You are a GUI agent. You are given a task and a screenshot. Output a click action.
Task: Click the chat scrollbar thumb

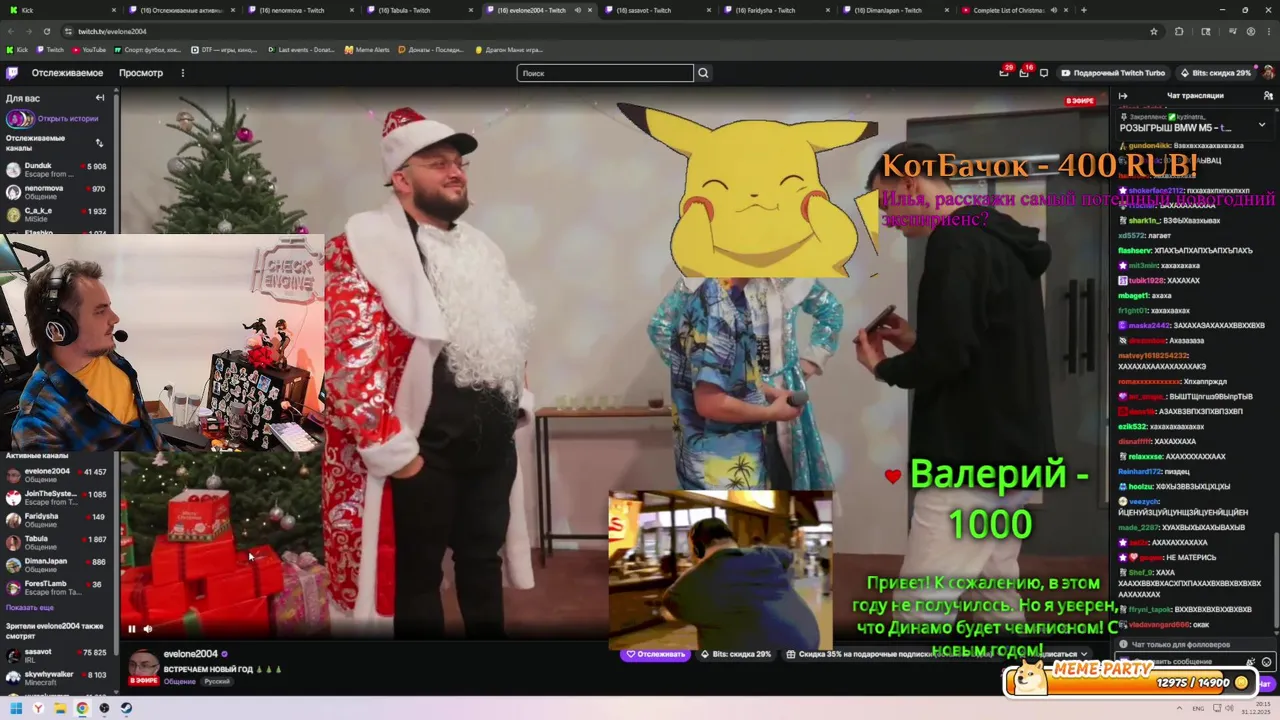(x=1276, y=582)
